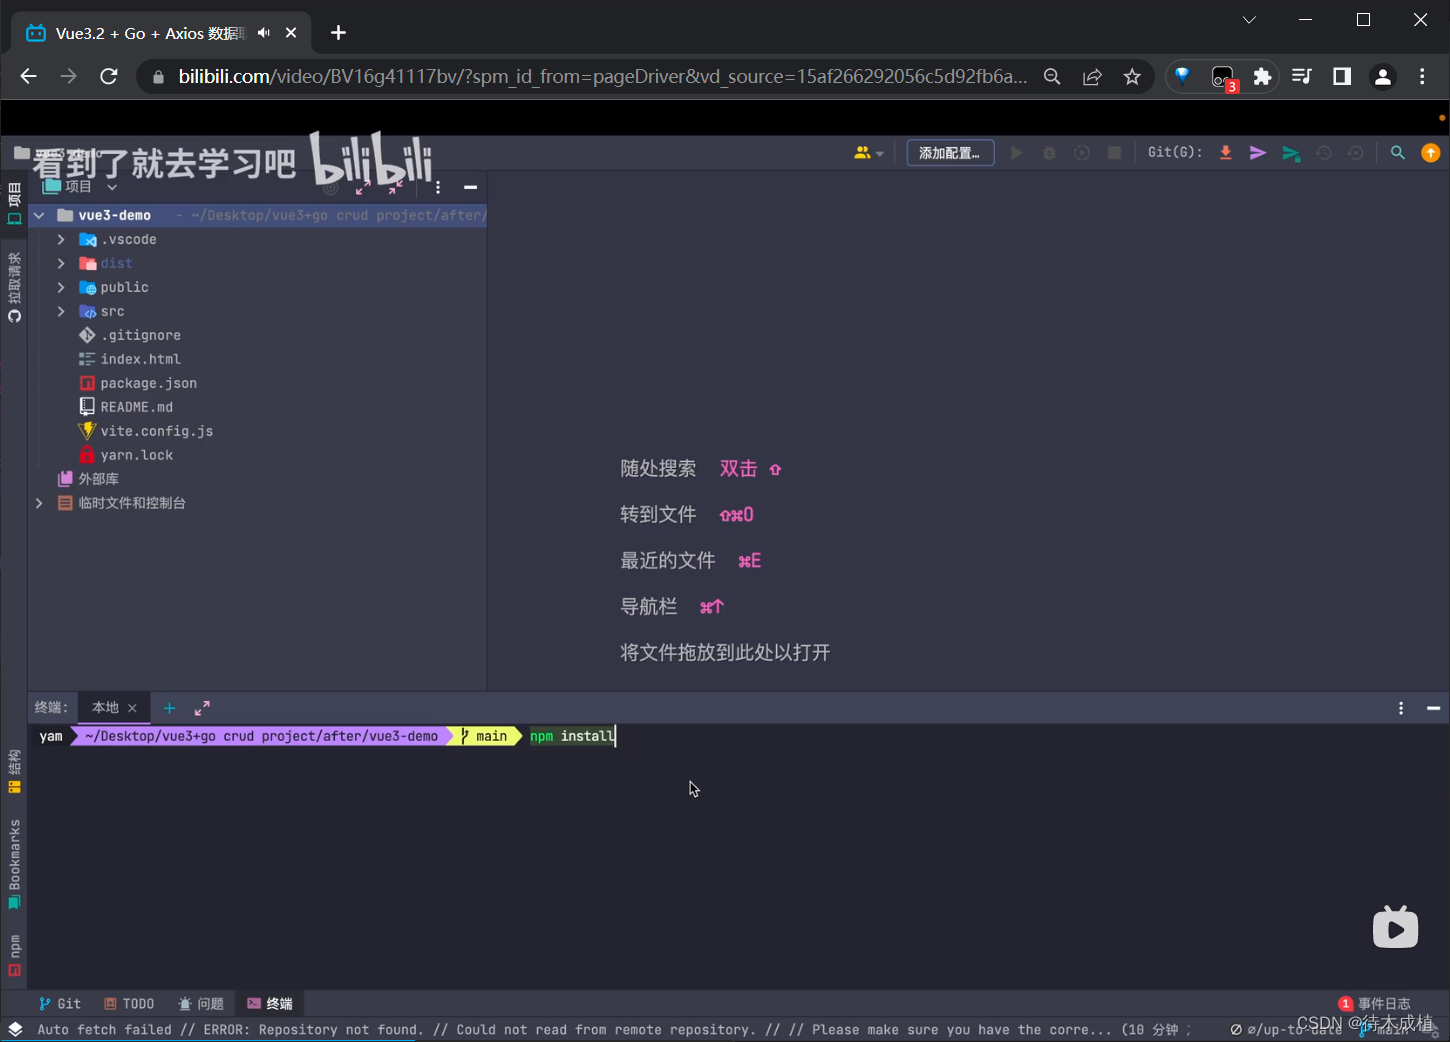Open the Git tool window tab
Viewport: 1450px width, 1042px height.
pyautogui.click(x=60, y=1004)
